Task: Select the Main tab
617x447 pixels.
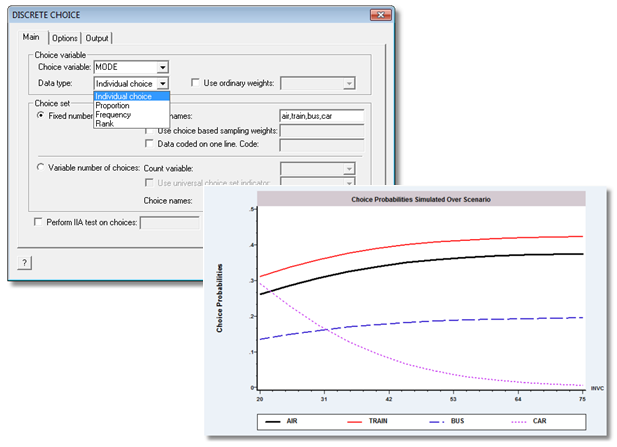Action: (x=31, y=38)
